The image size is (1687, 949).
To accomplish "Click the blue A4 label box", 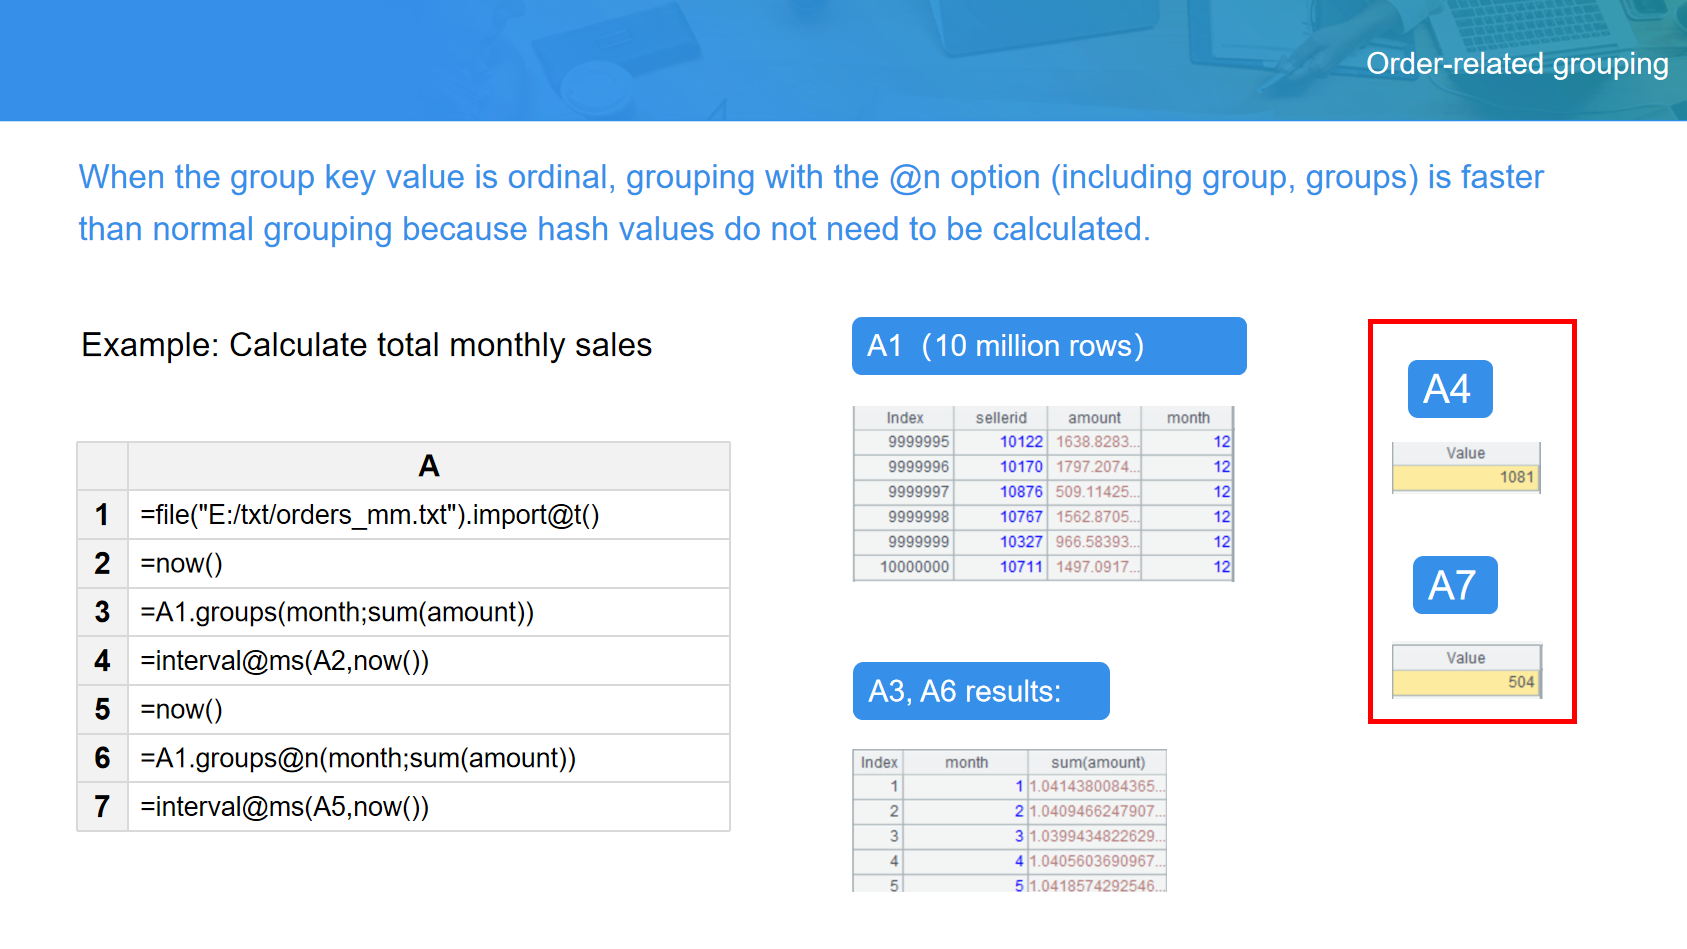I will tap(1449, 389).
